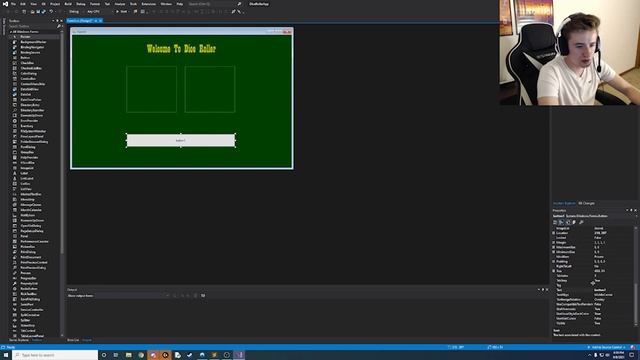Pick the DateTimePicker toolbox item
Image resolution: width=640 pixels, height=360 pixels.
tap(31, 100)
